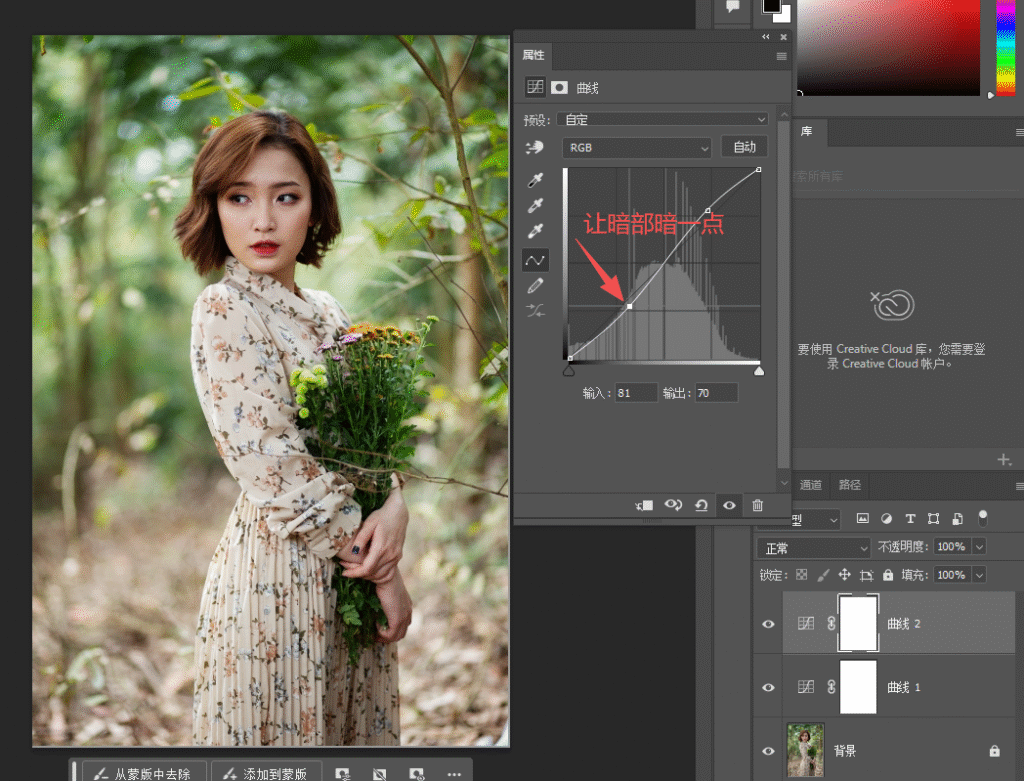Clip the adjustment to the layer below
This screenshot has width=1024, height=781.
[645, 505]
